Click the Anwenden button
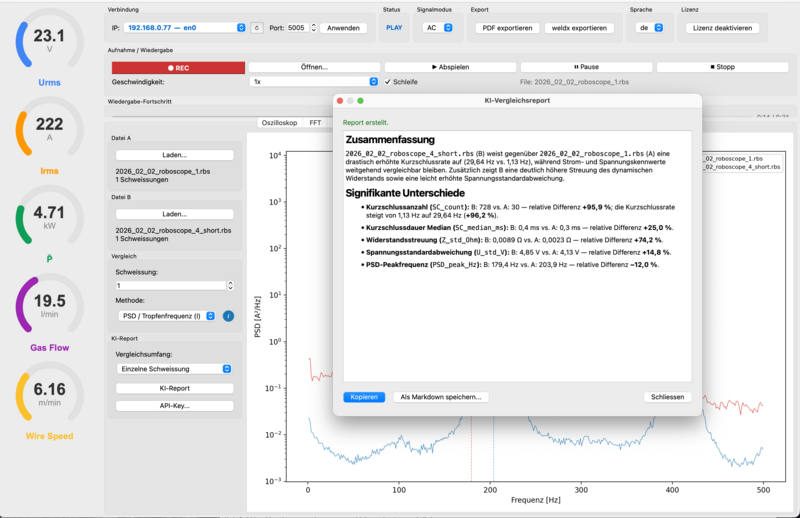The width and height of the screenshot is (800, 518). point(343,28)
